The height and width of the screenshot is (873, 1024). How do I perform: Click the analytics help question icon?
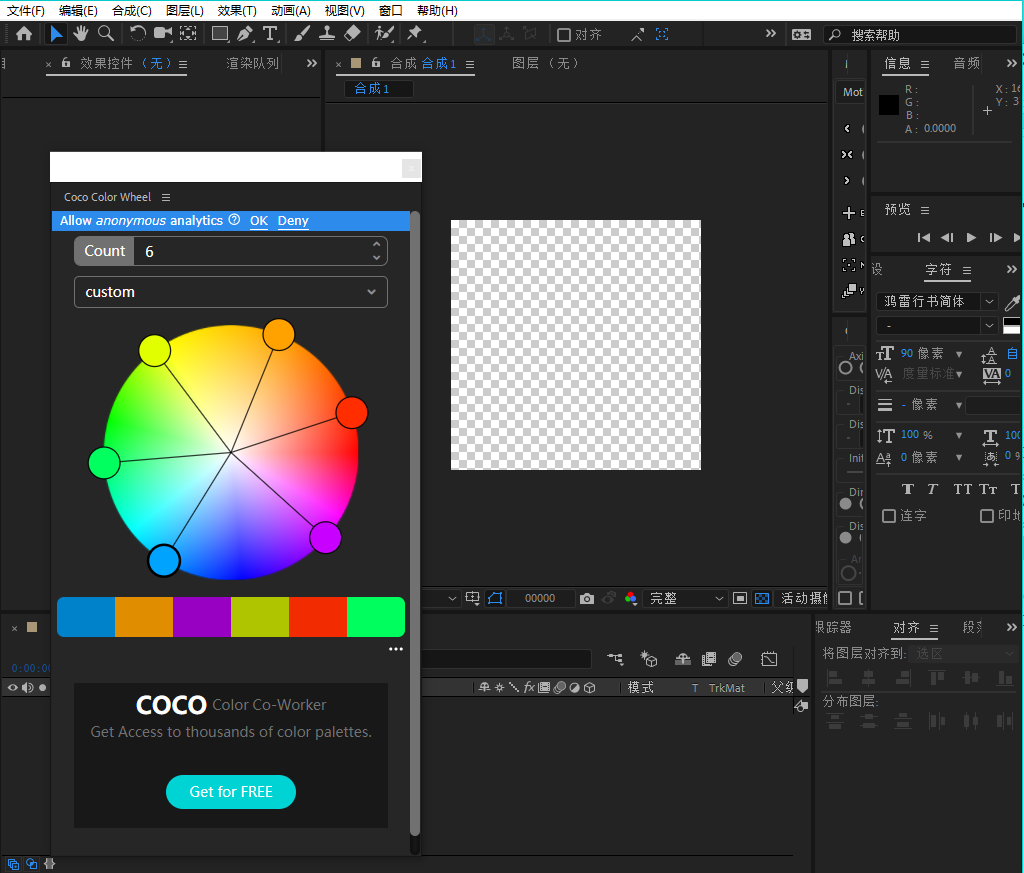234,220
